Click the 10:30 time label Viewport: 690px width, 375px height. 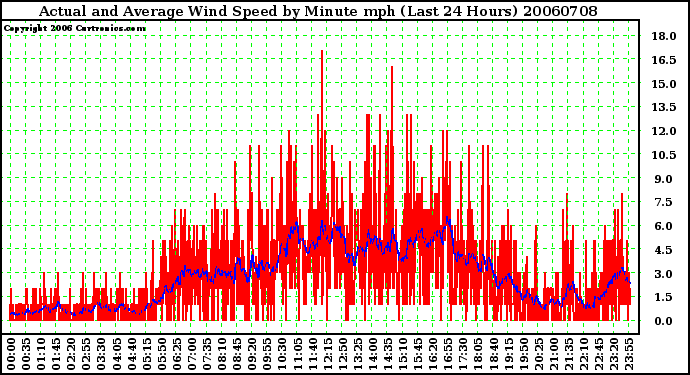tap(282, 354)
